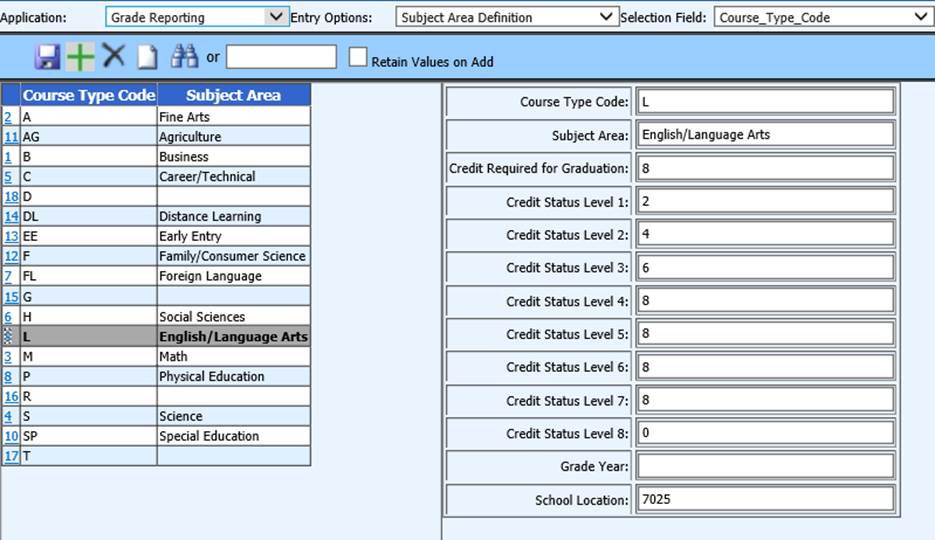
Task: Click the School Location field
Action: coord(765,499)
